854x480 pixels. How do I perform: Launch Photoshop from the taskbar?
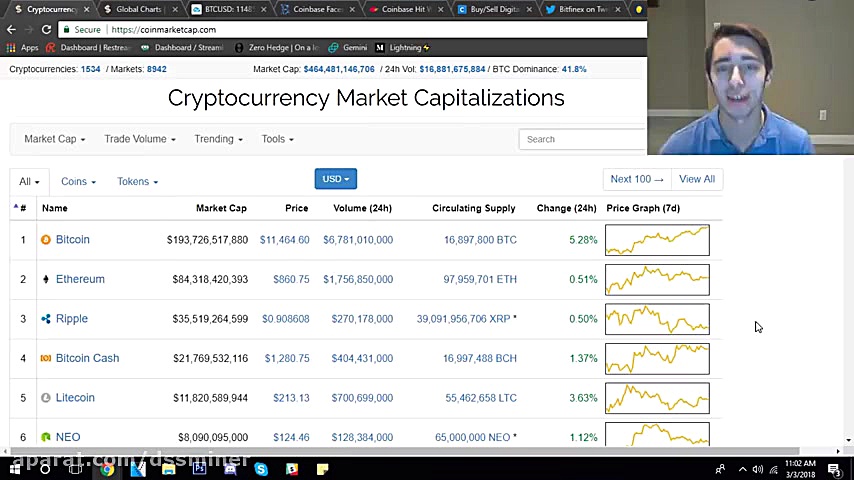click(x=199, y=469)
